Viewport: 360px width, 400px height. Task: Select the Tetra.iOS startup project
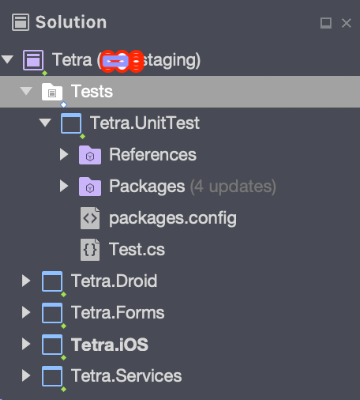click(x=110, y=344)
